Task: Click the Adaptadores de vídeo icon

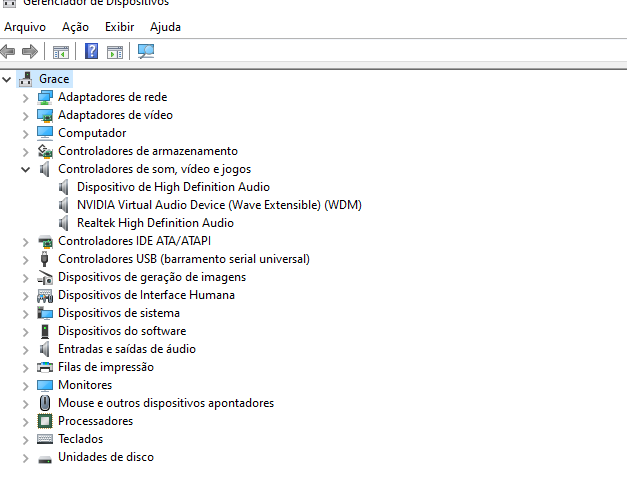Action: coord(45,115)
